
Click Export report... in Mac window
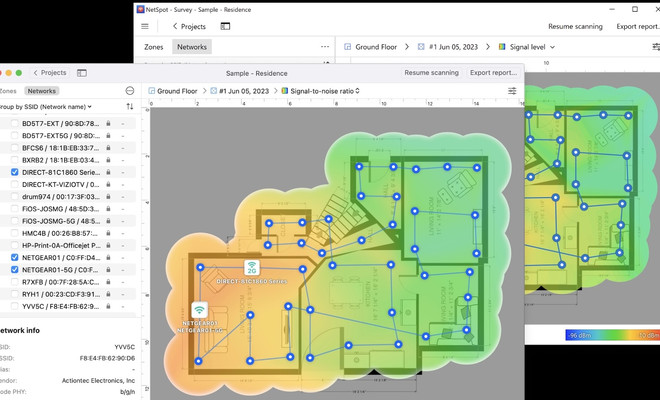(493, 72)
